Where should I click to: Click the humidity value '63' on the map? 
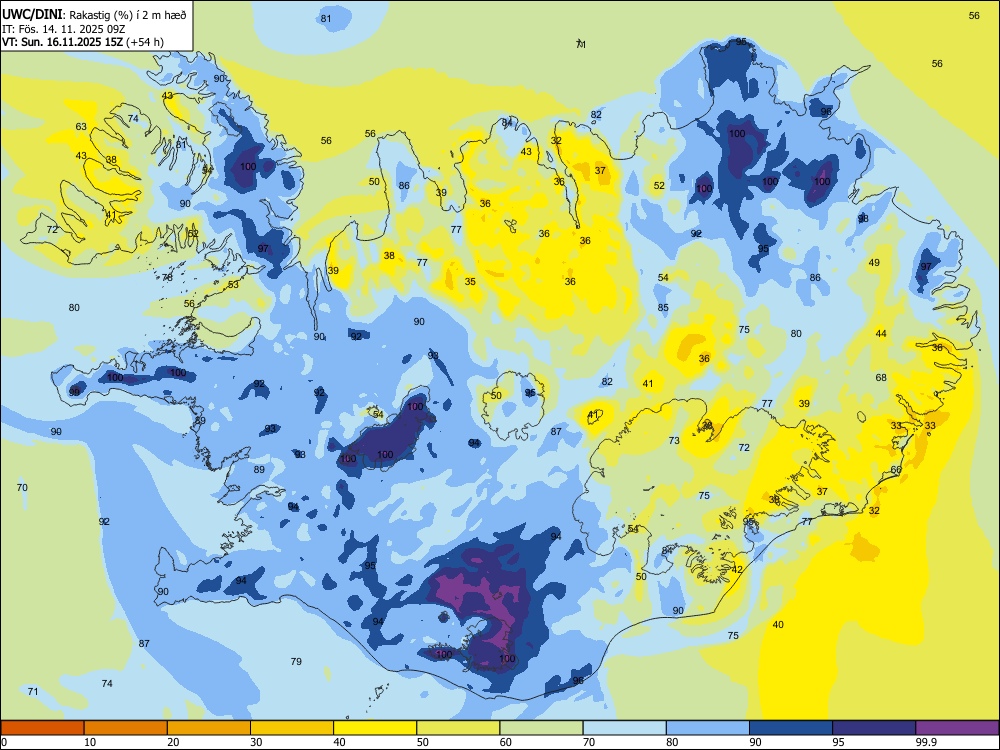(x=81, y=127)
